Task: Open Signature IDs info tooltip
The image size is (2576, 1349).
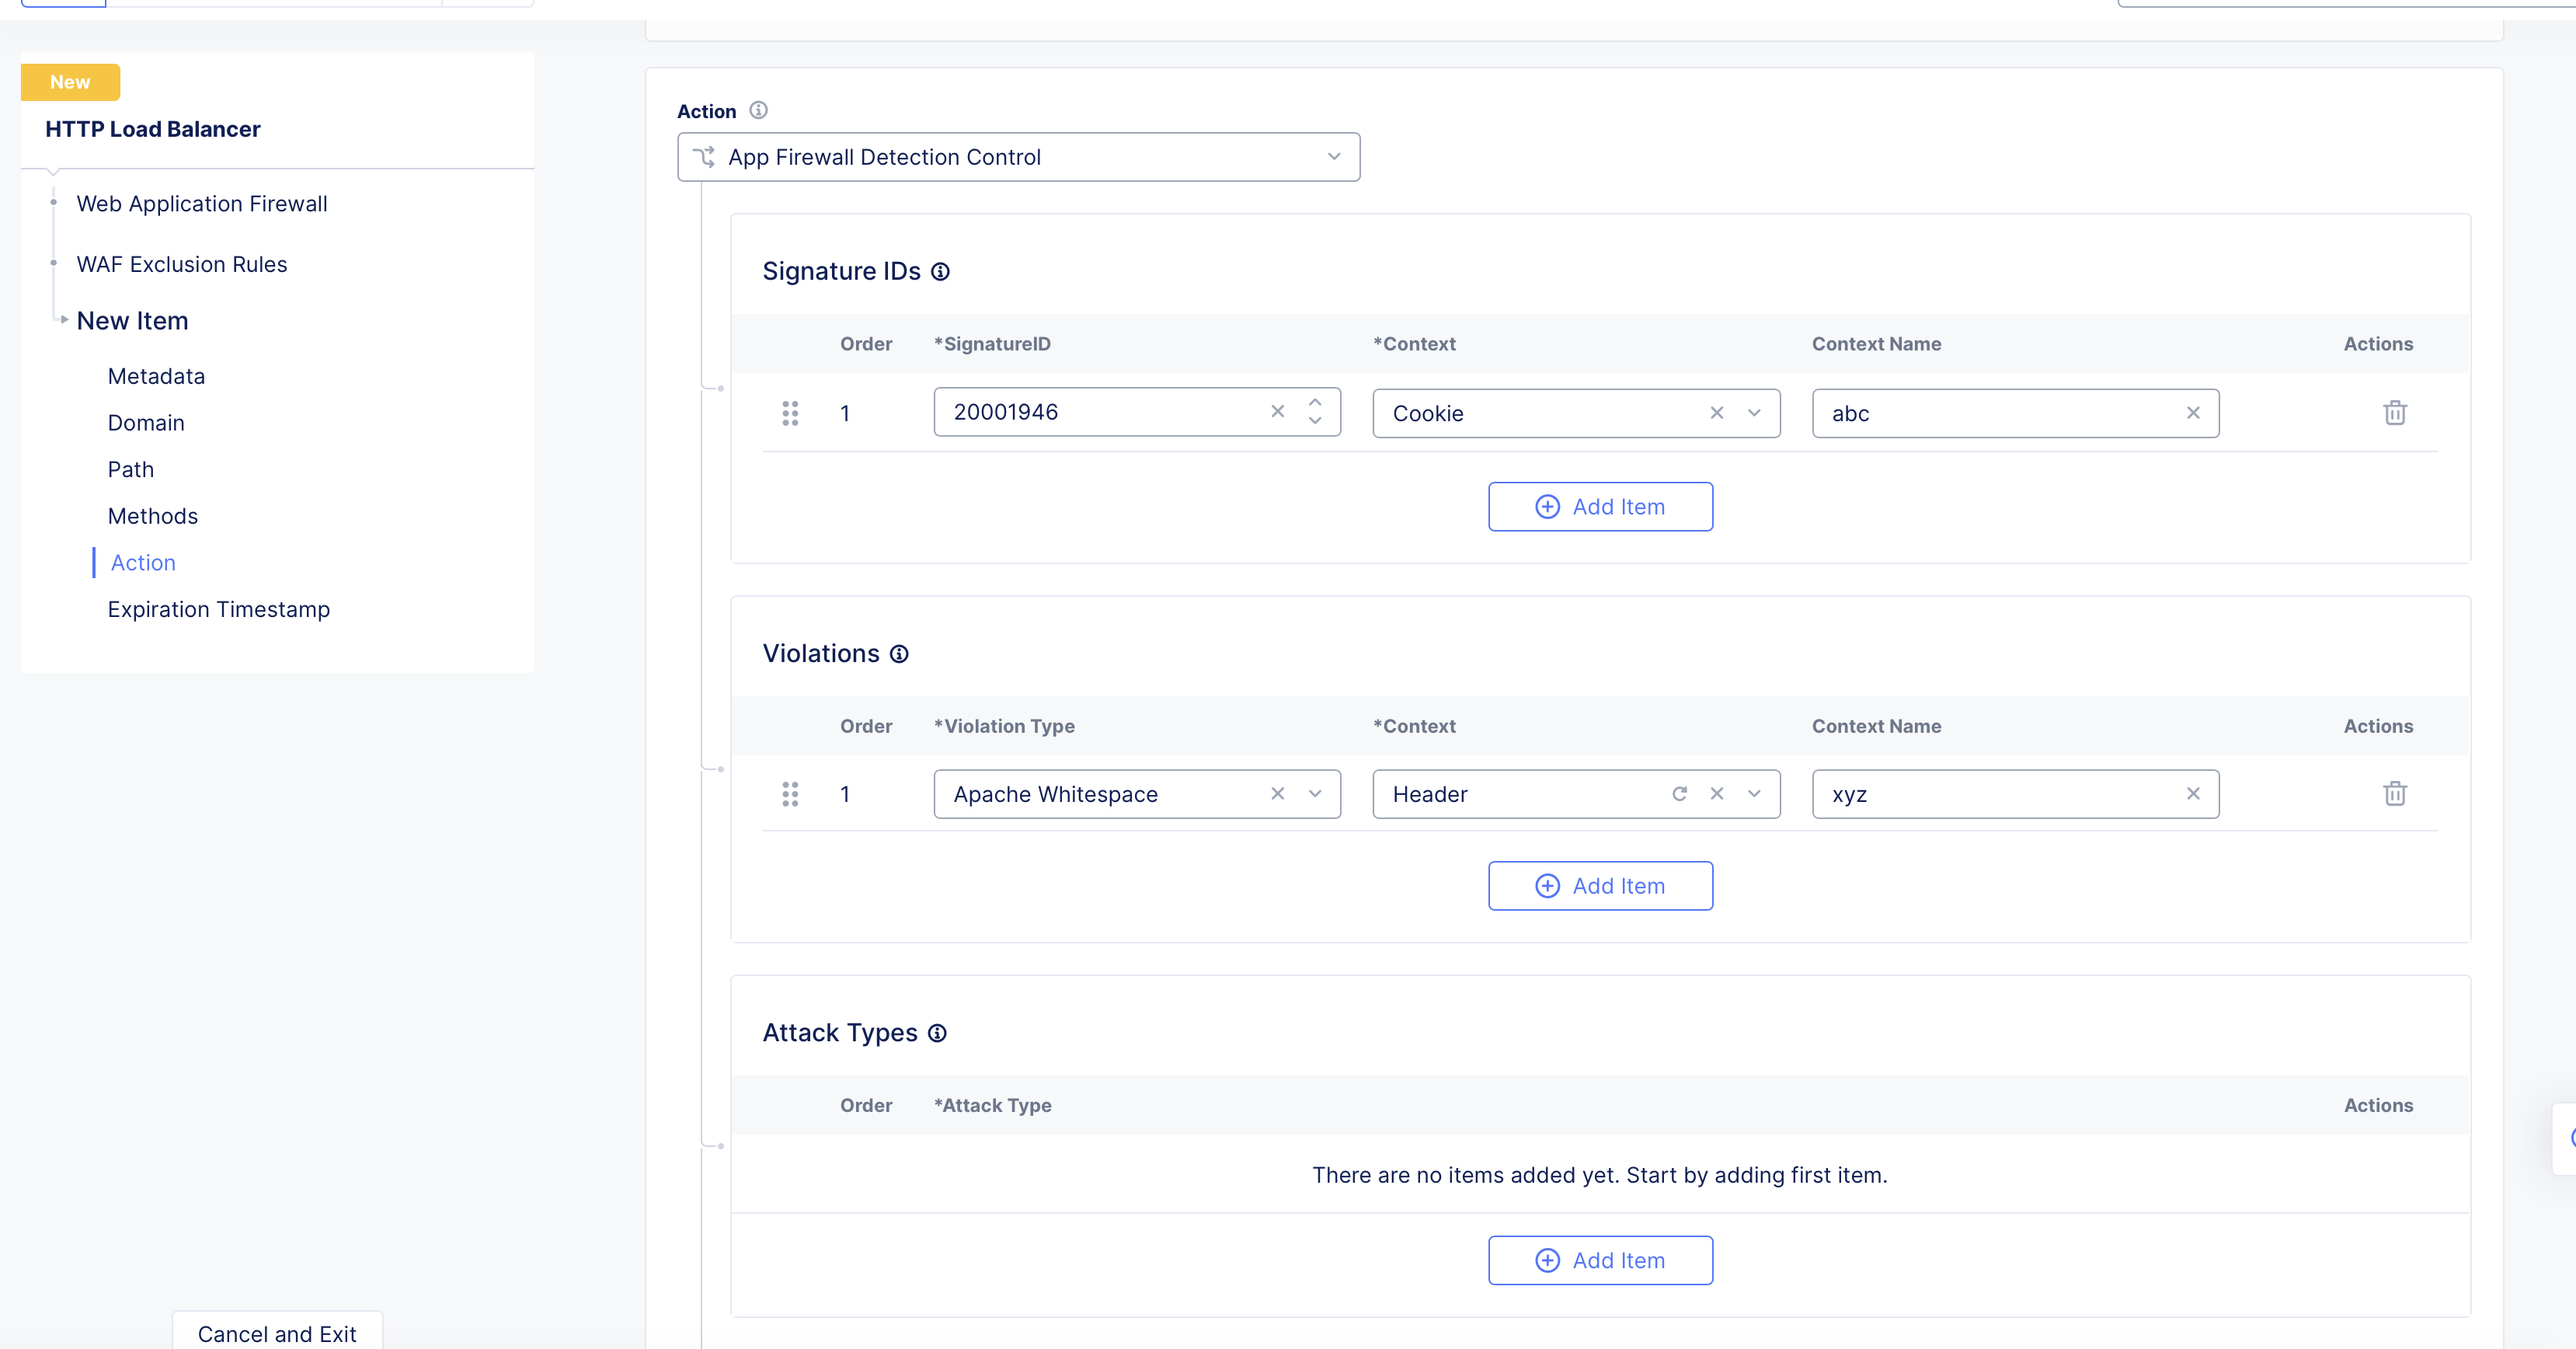Action: 940,272
